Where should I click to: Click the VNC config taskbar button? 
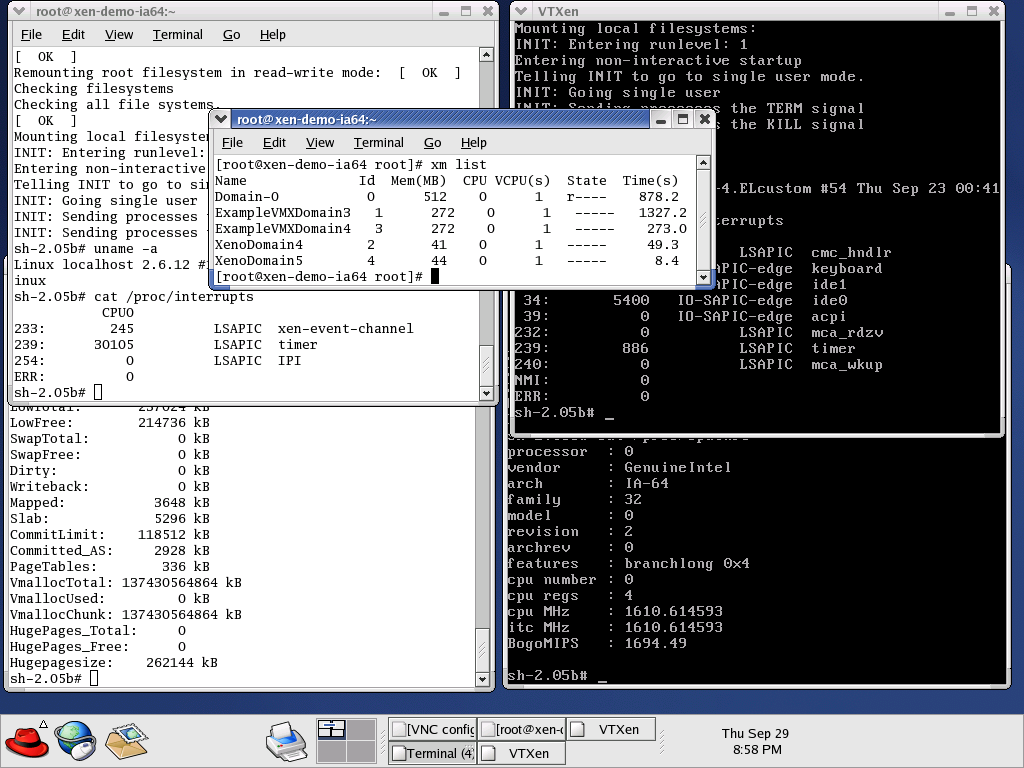tap(432, 730)
